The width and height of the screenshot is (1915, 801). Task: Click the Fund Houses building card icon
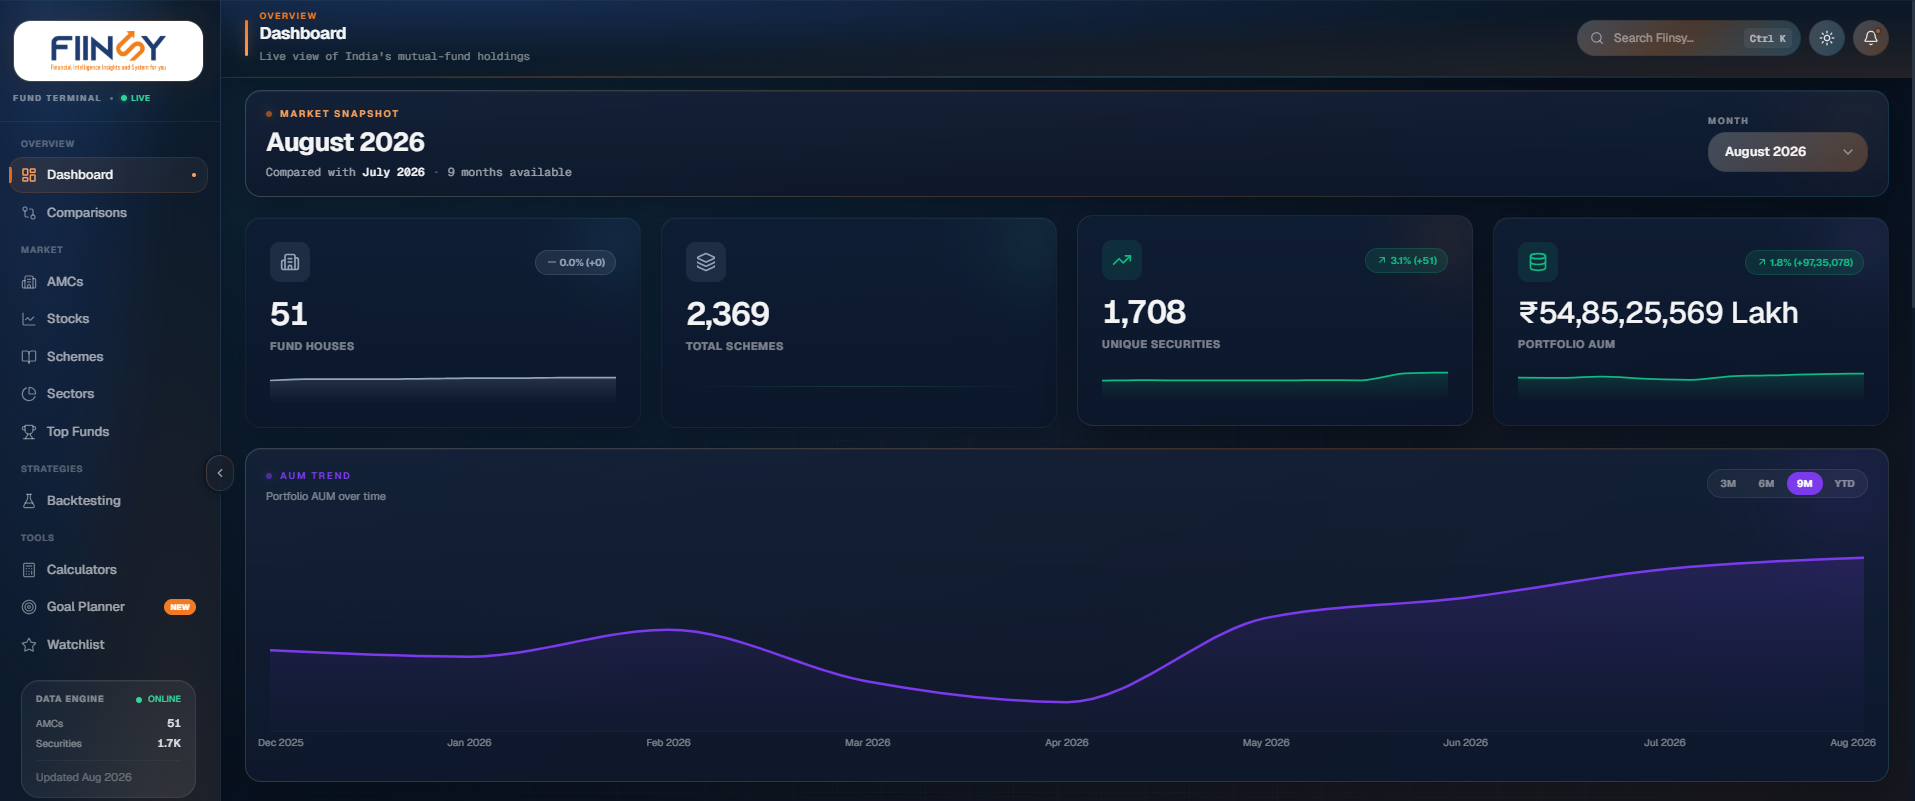(x=290, y=262)
